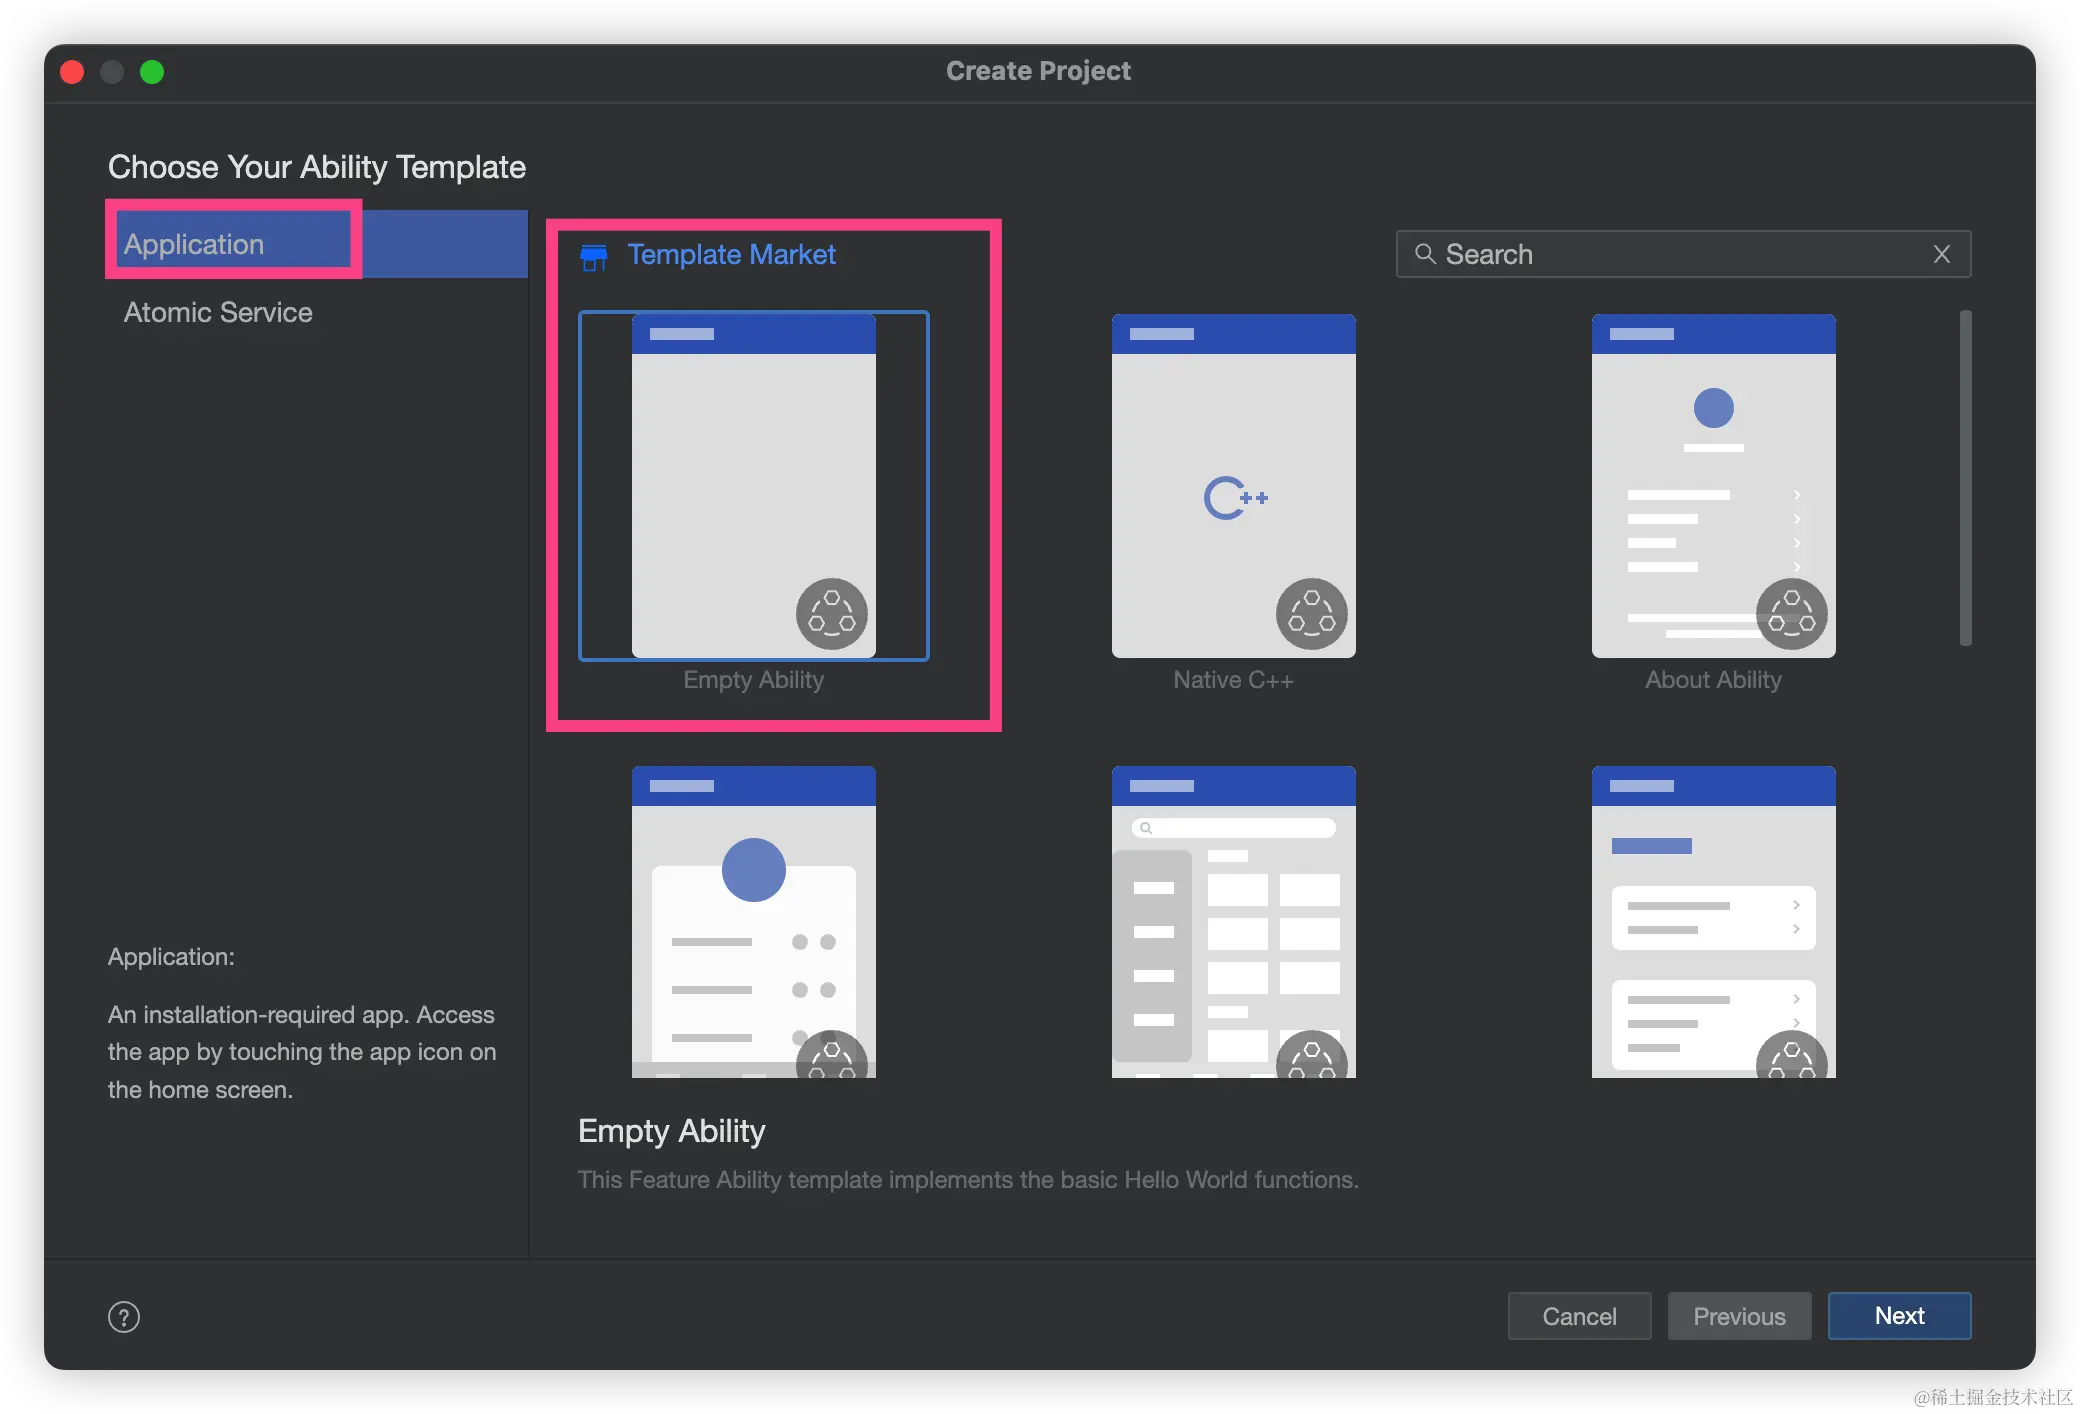Click the magnifier icon in Search box
The image size is (2080, 1414).
(1425, 254)
